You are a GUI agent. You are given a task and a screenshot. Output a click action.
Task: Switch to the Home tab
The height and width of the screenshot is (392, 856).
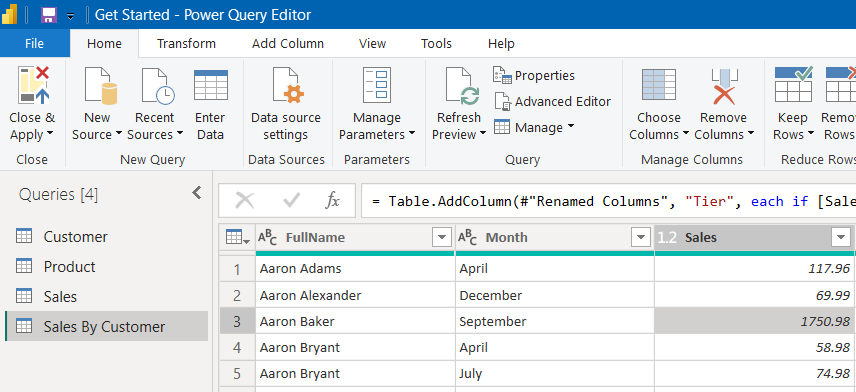(104, 44)
